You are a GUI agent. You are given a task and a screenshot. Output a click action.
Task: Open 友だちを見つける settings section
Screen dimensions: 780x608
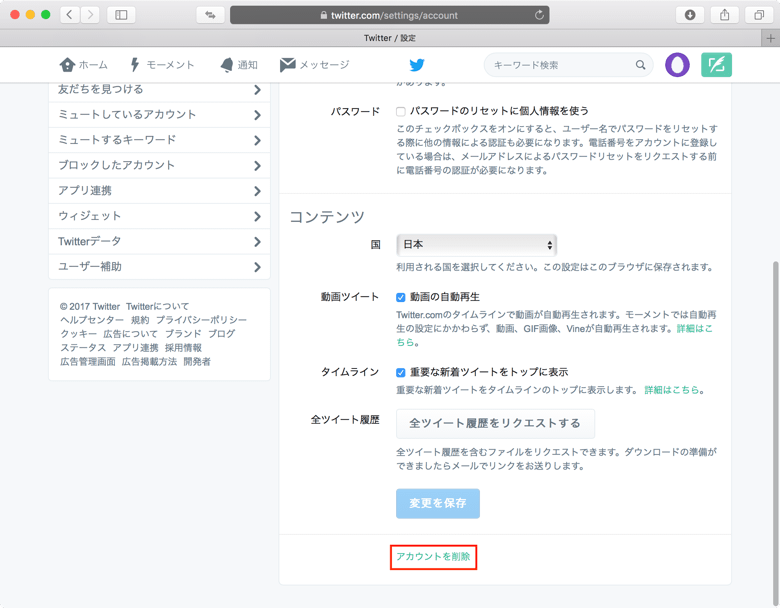[x=159, y=90]
